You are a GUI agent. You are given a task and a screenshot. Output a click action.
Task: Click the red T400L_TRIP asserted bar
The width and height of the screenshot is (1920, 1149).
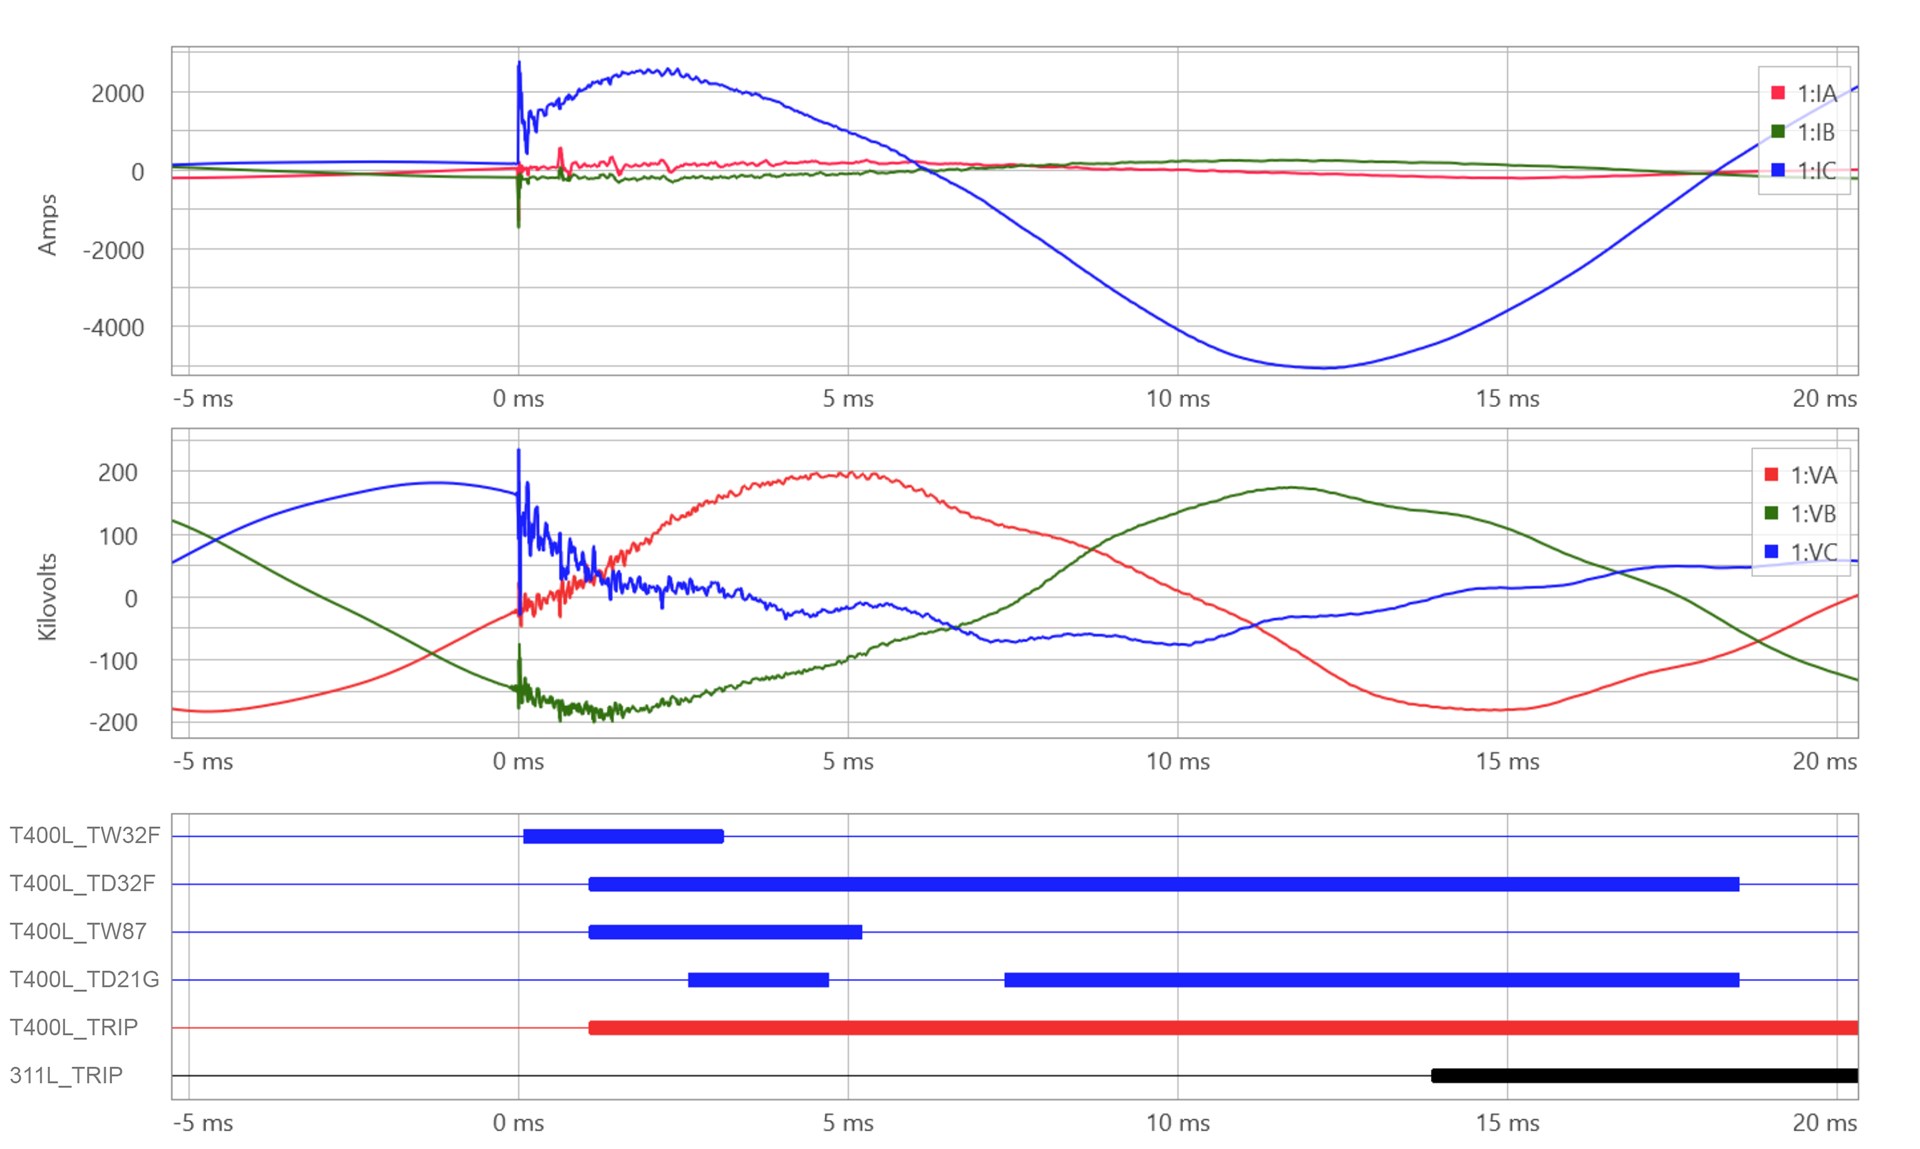1222,1027
